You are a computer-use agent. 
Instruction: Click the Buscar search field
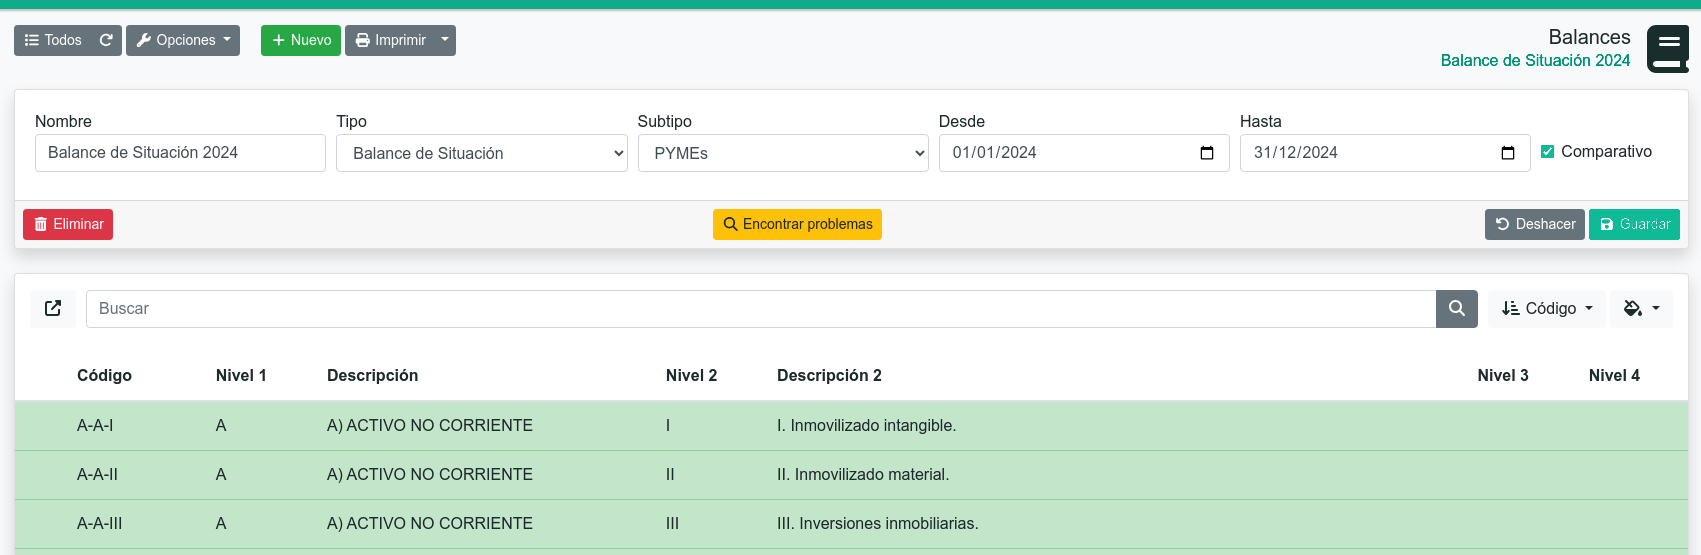coord(761,309)
